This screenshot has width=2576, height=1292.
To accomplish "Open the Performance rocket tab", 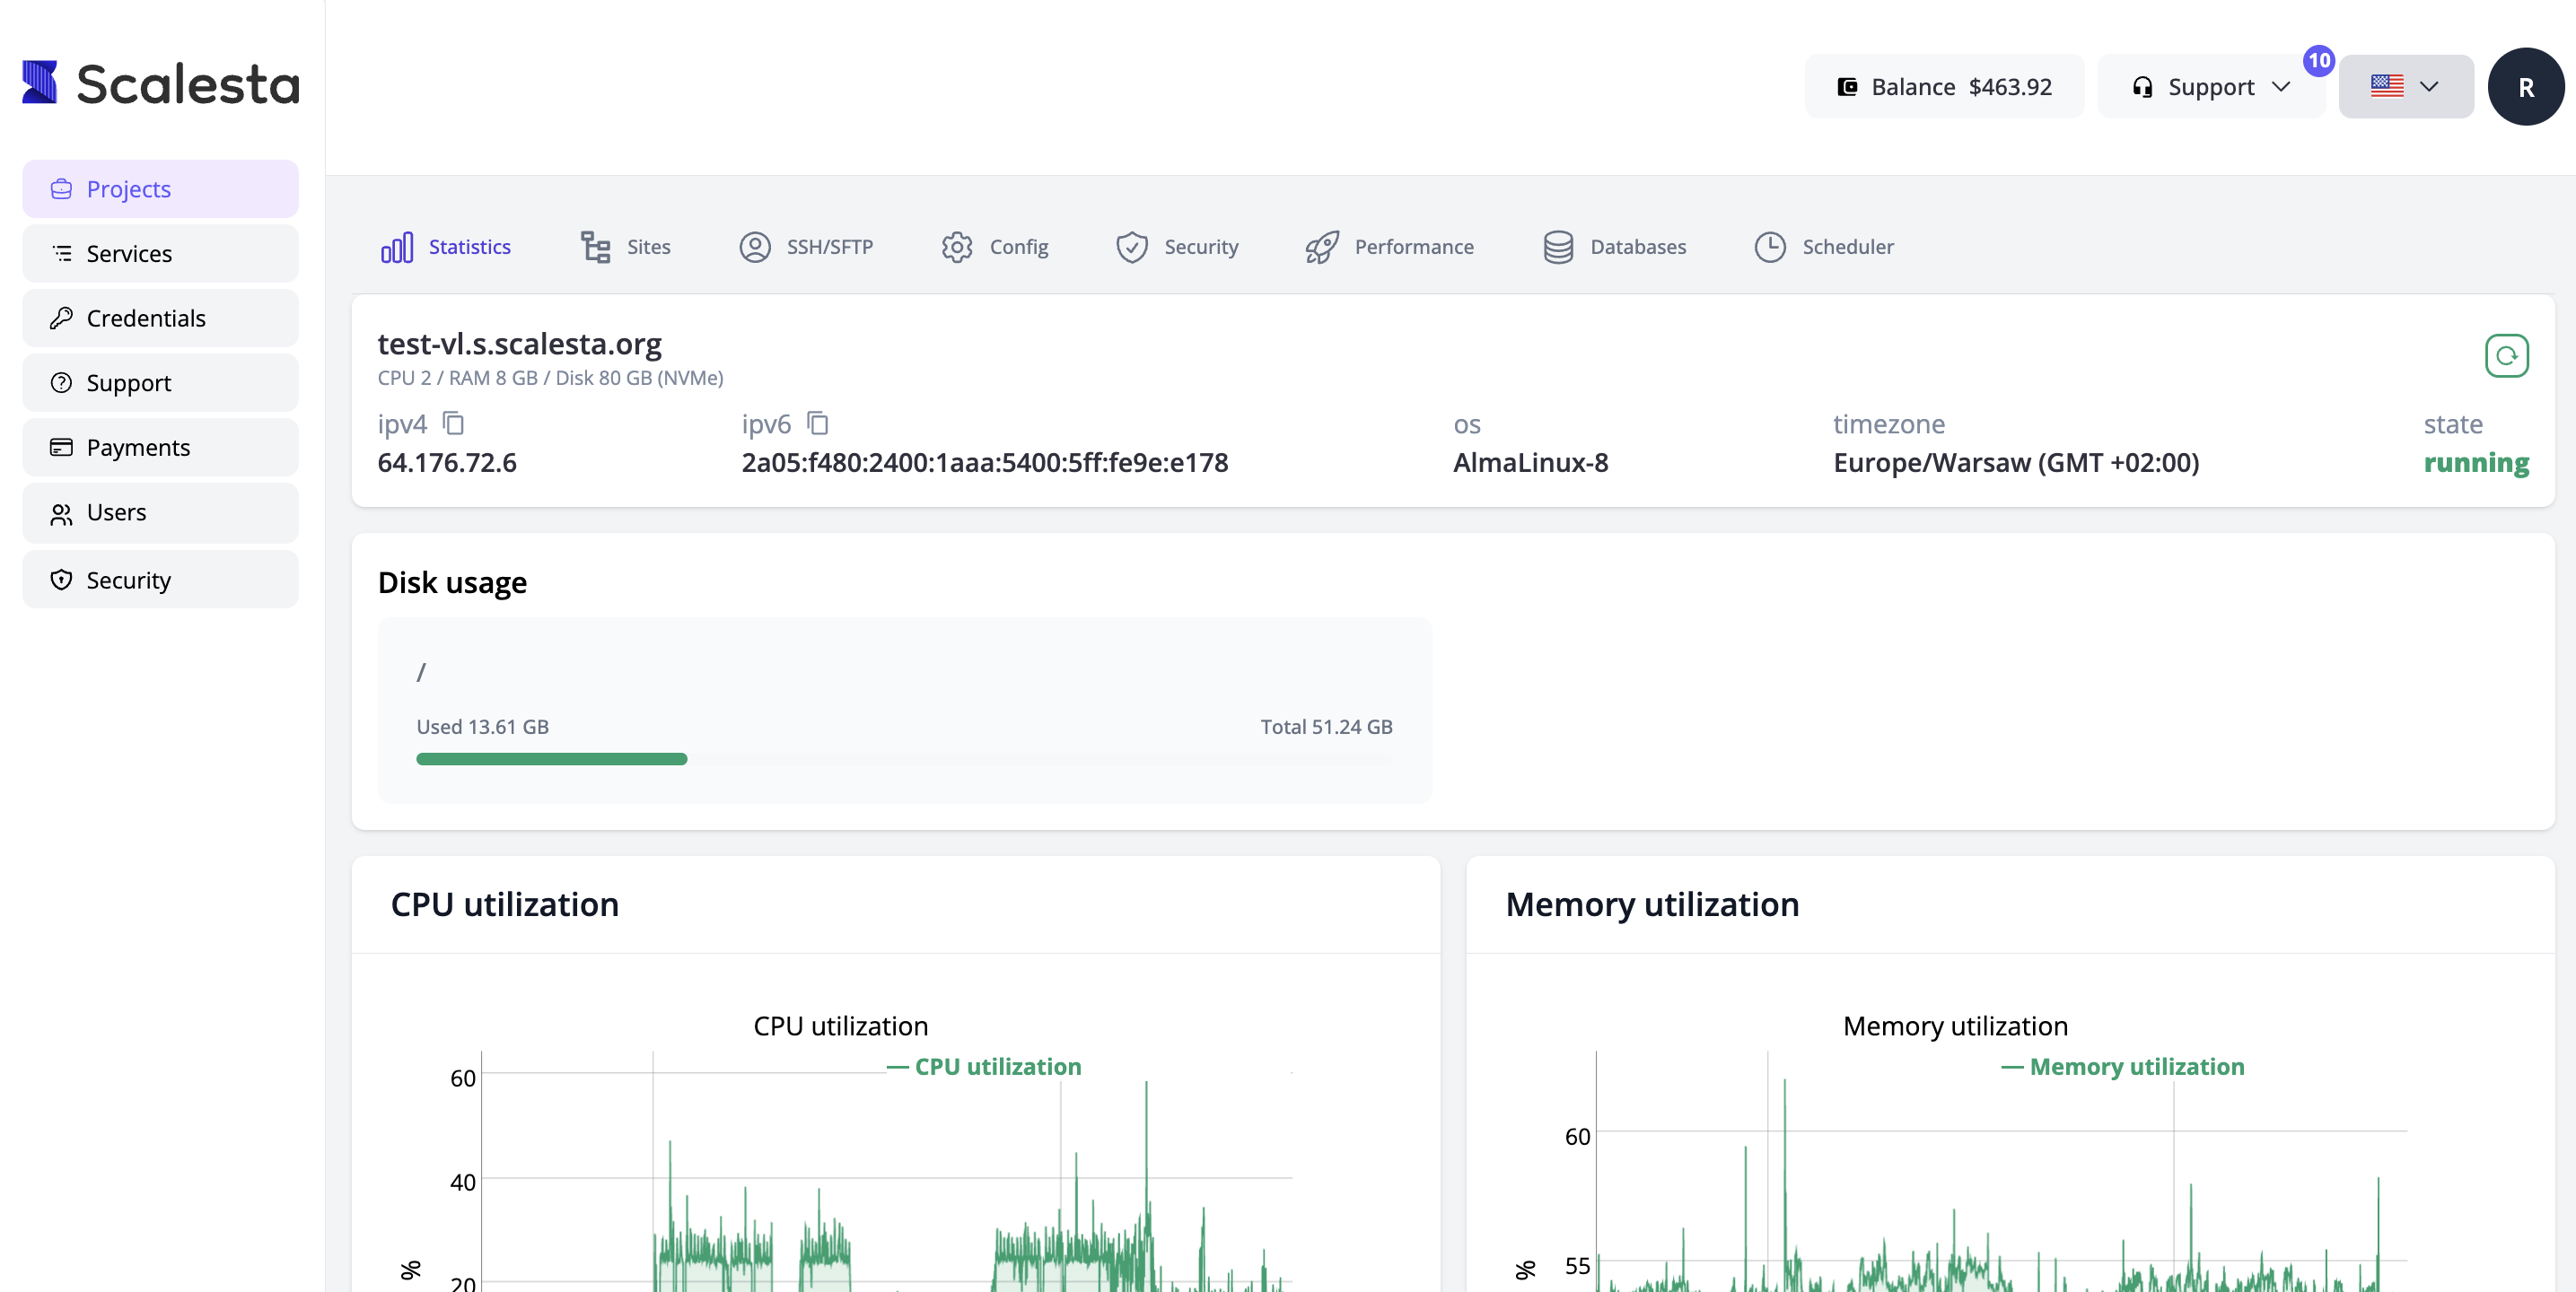I will pyautogui.click(x=1389, y=247).
